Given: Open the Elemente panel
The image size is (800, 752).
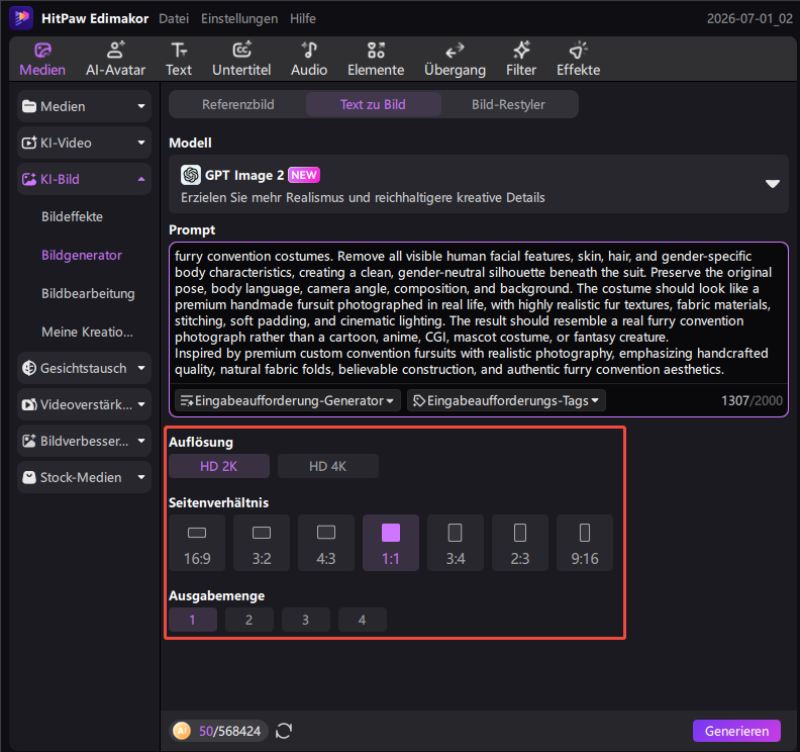Looking at the screenshot, I should click(376, 59).
